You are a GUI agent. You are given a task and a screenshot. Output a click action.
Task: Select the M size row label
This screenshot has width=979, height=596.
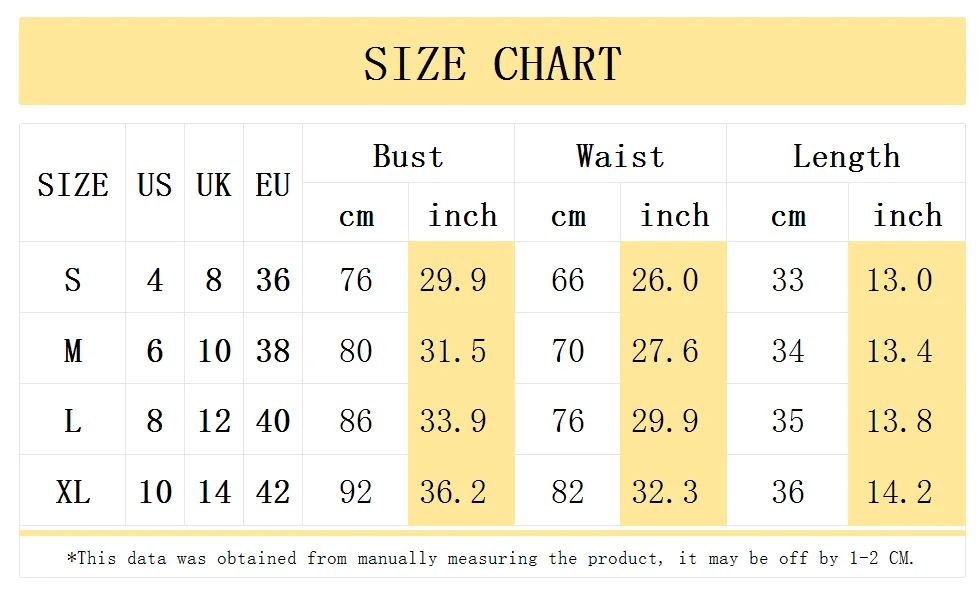72,349
